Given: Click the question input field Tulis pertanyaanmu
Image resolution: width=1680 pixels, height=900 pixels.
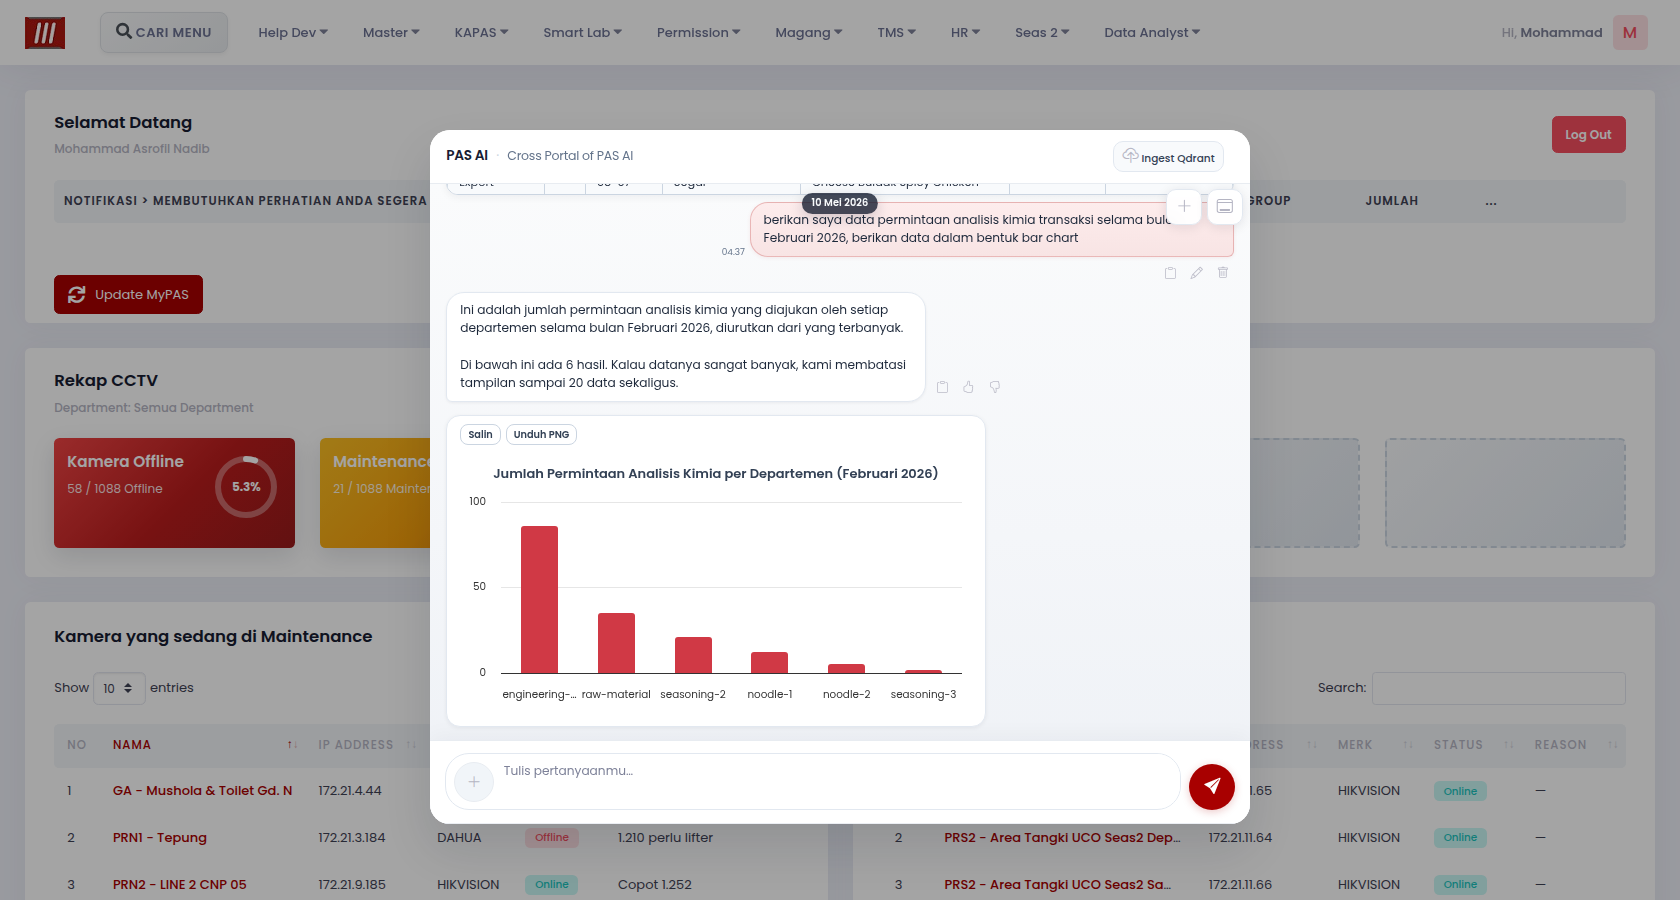Looking at the screenshot, I should point(837,781).
